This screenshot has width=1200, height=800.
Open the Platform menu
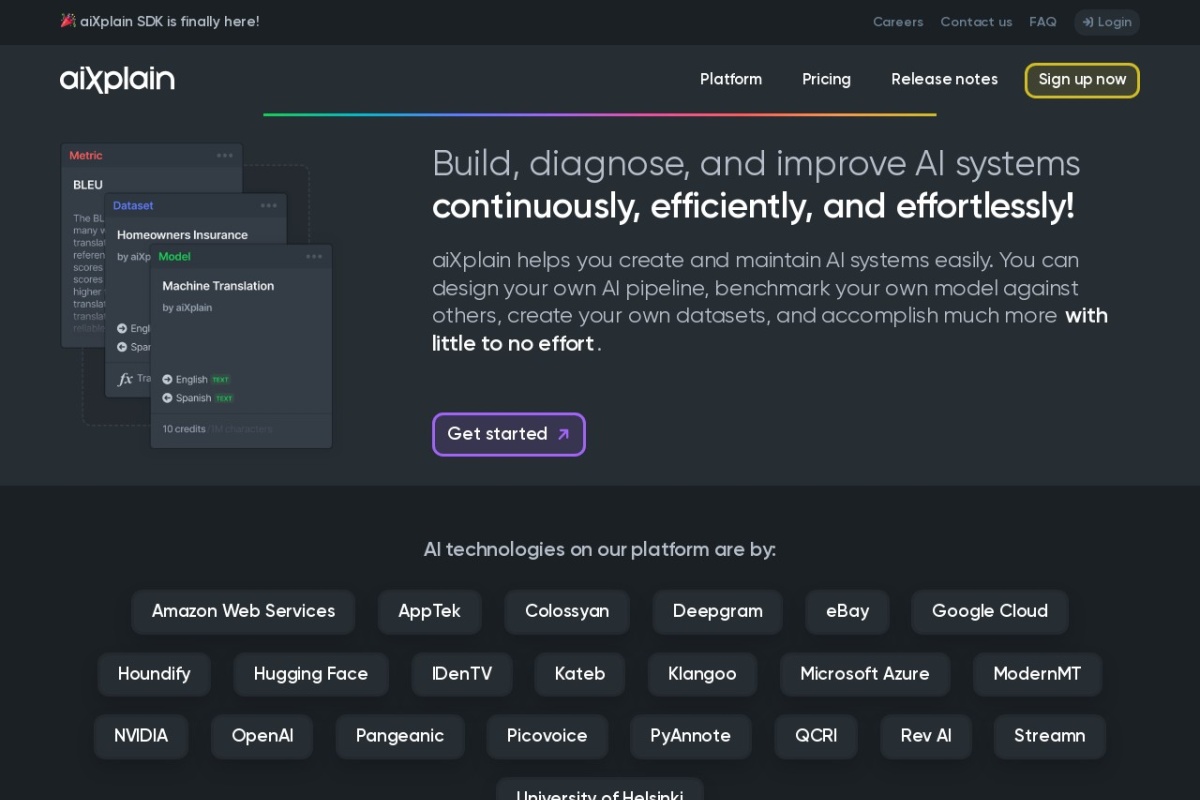[x=731, y=79]
